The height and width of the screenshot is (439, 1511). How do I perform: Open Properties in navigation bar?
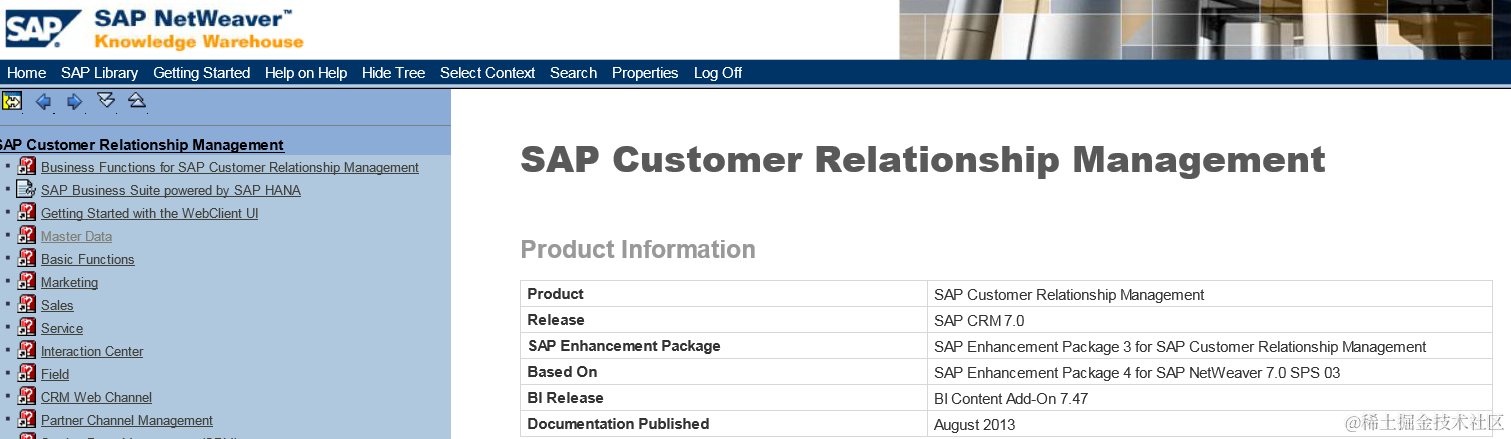tap(645, 73)
